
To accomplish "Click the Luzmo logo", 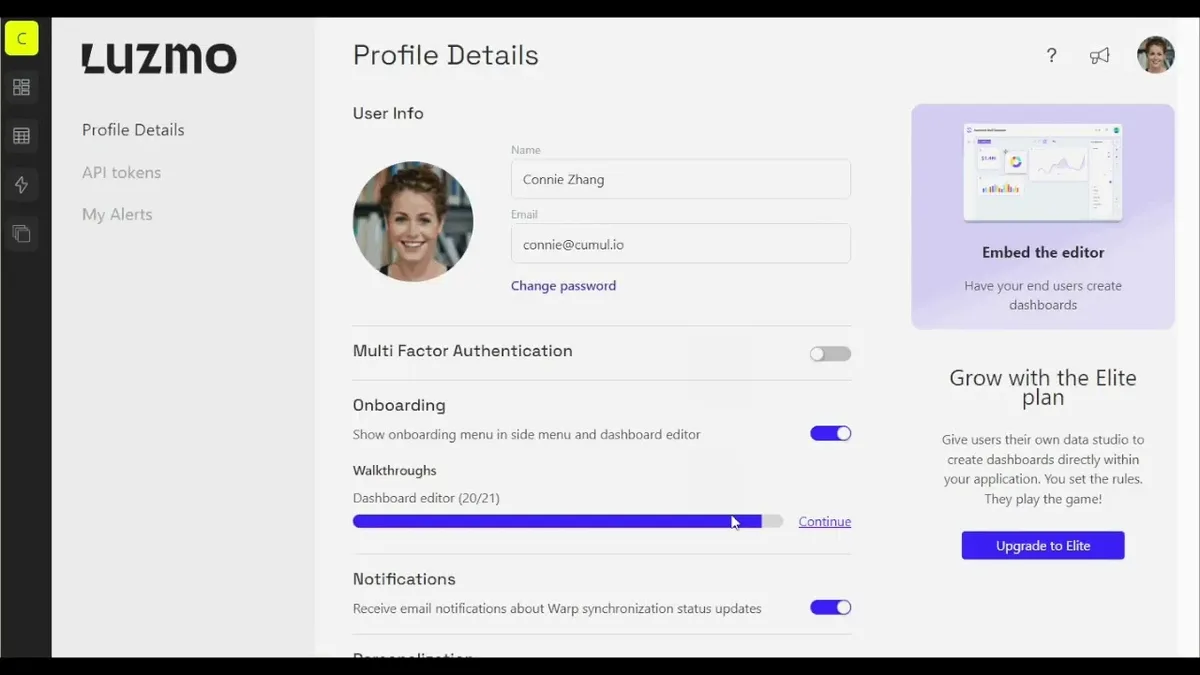I will click(159, 58).
